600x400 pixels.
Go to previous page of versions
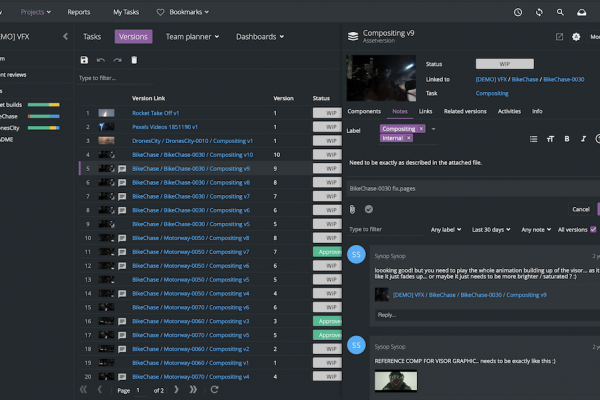100,390
